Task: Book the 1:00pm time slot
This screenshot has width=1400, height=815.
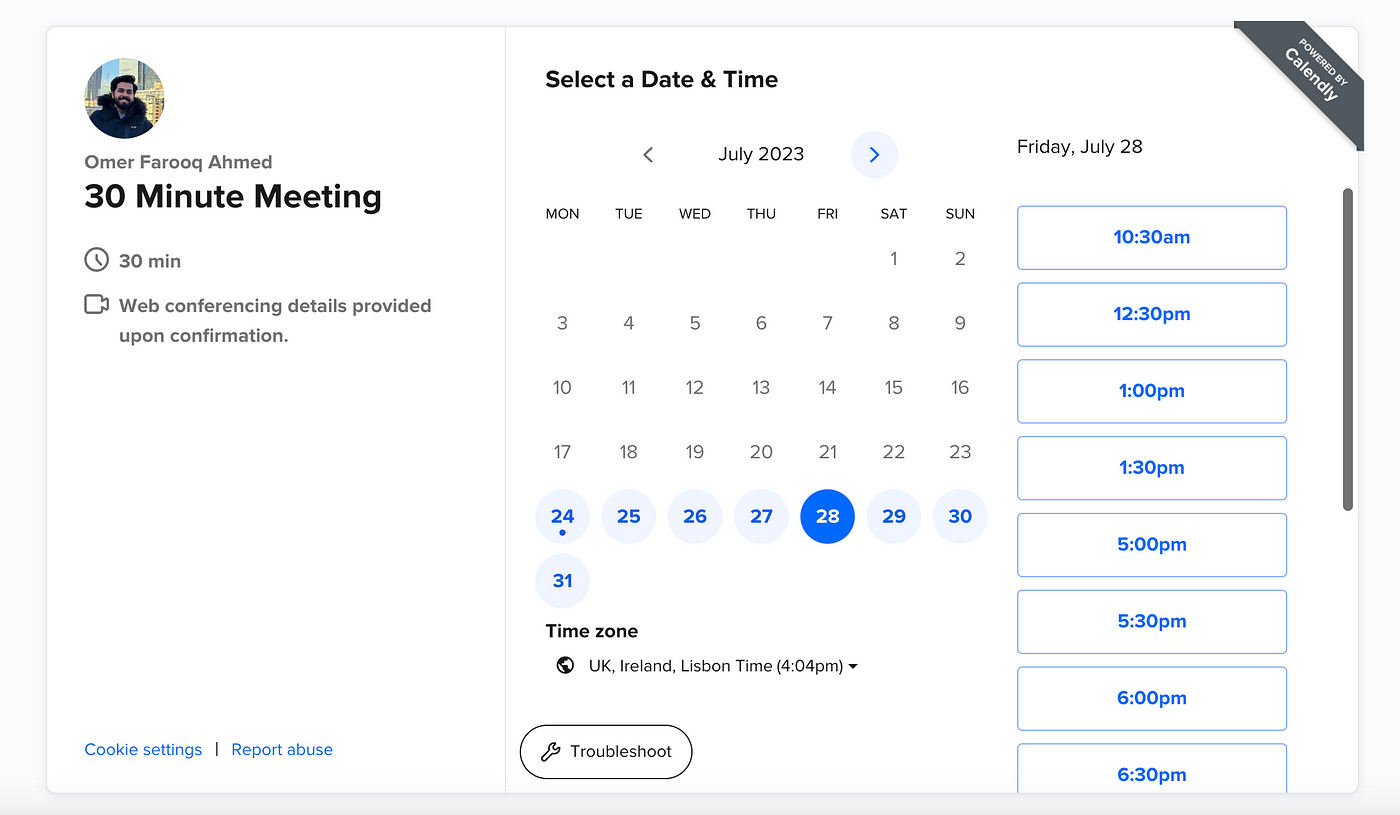Action: tap(1151, 391)
